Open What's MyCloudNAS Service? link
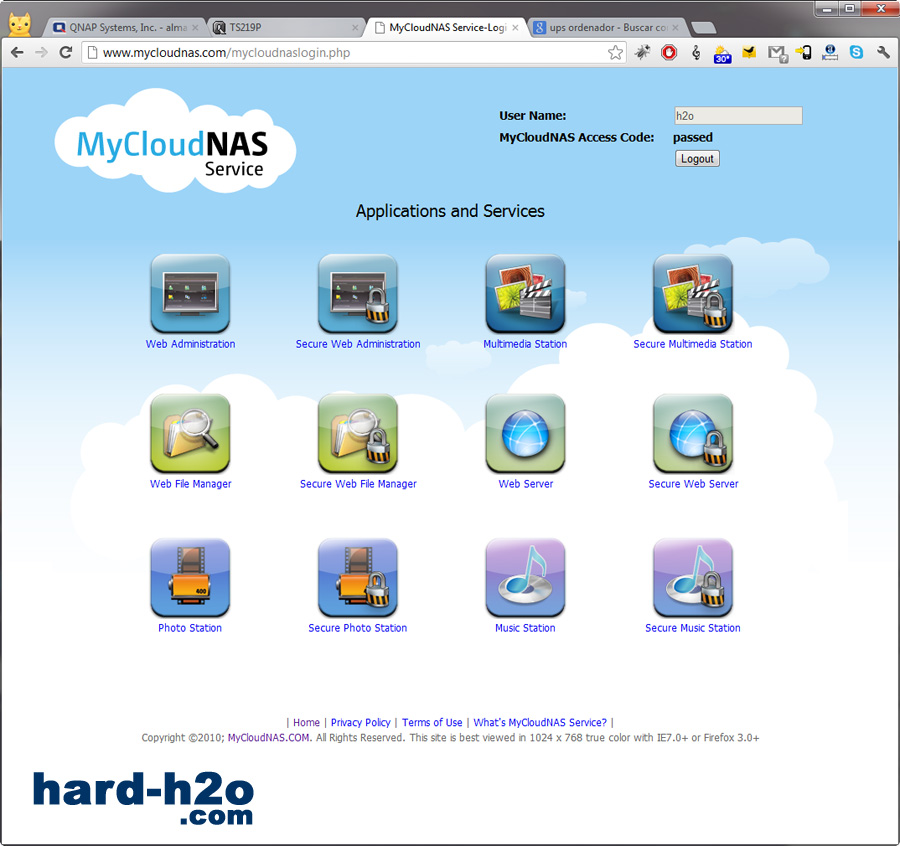The image size is (900, 846). click(x=540, y=723)
